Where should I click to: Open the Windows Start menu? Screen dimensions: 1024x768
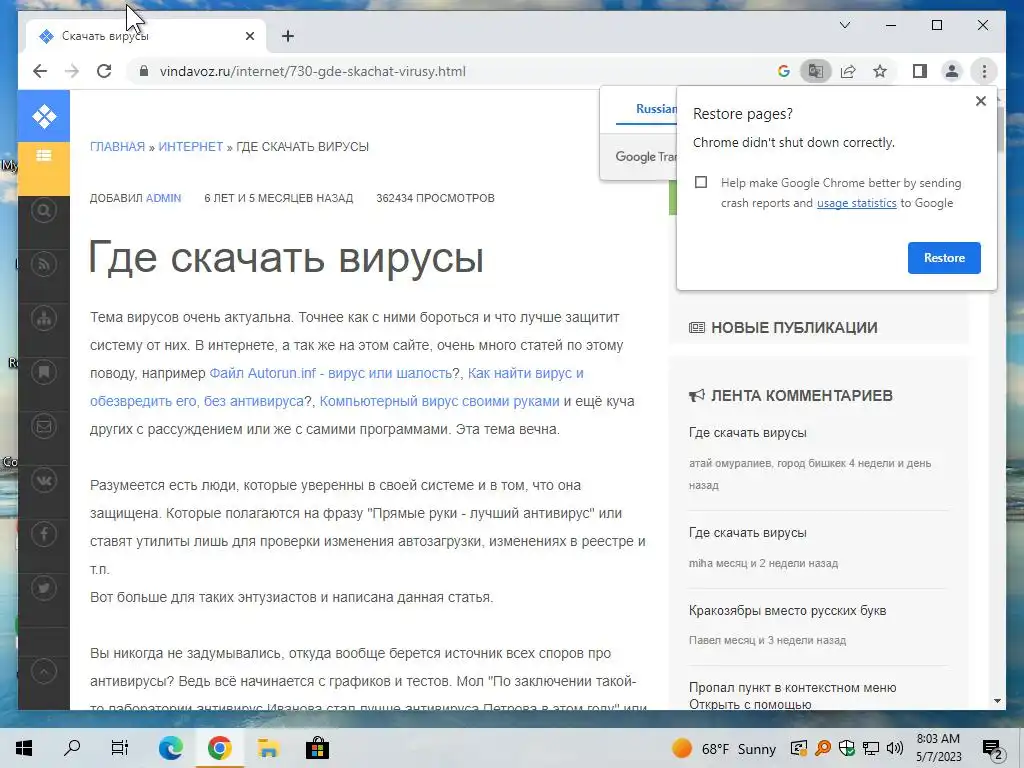[x=24, y=748]
